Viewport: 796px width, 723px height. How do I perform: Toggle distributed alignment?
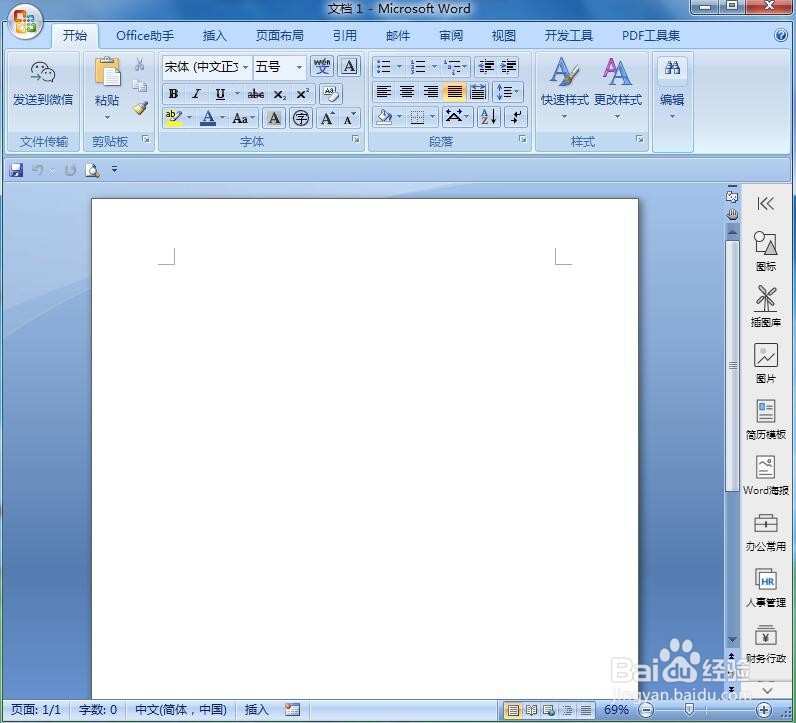pos(478,92)
